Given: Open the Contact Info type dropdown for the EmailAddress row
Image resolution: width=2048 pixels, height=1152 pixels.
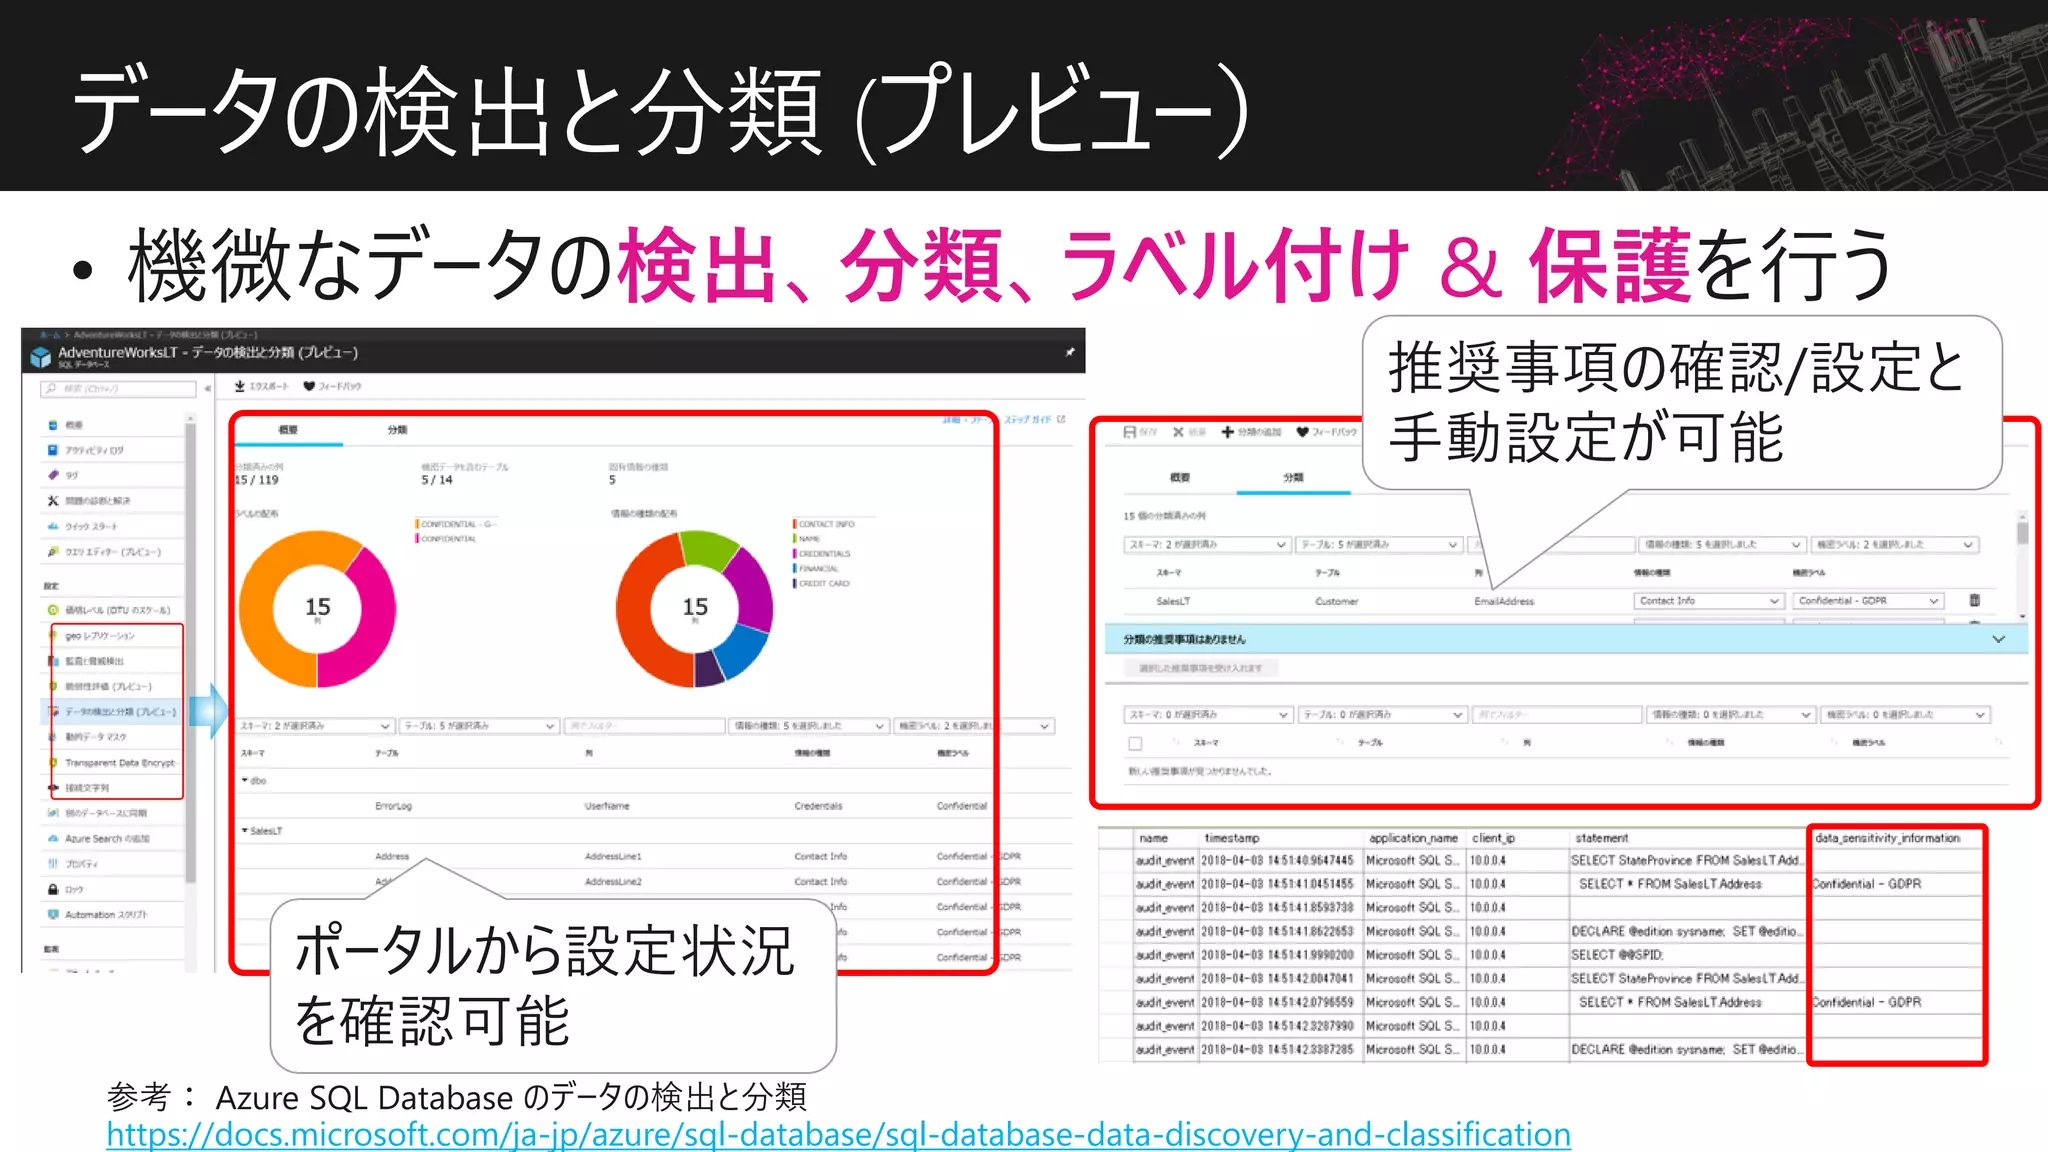Looking at the screenshot, I should point(1709,601).
